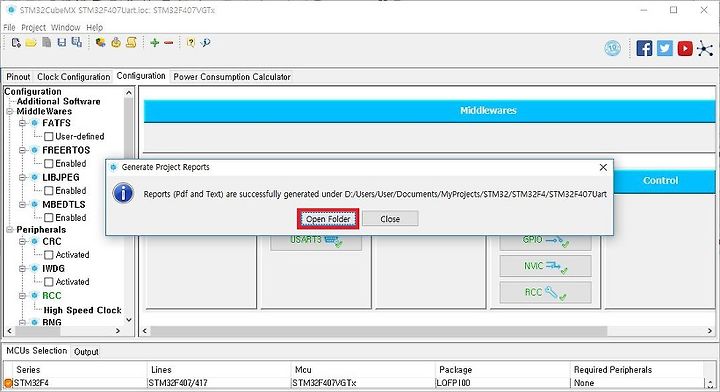Image resolution: width=720 pixels, height=392 pixels.
Task: Activate the CRC checkbox
Action: coord(48,255)
